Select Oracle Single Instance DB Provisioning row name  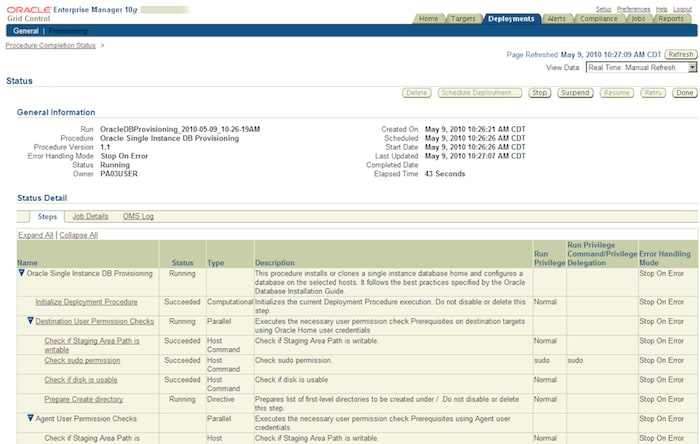pos(89,274)
